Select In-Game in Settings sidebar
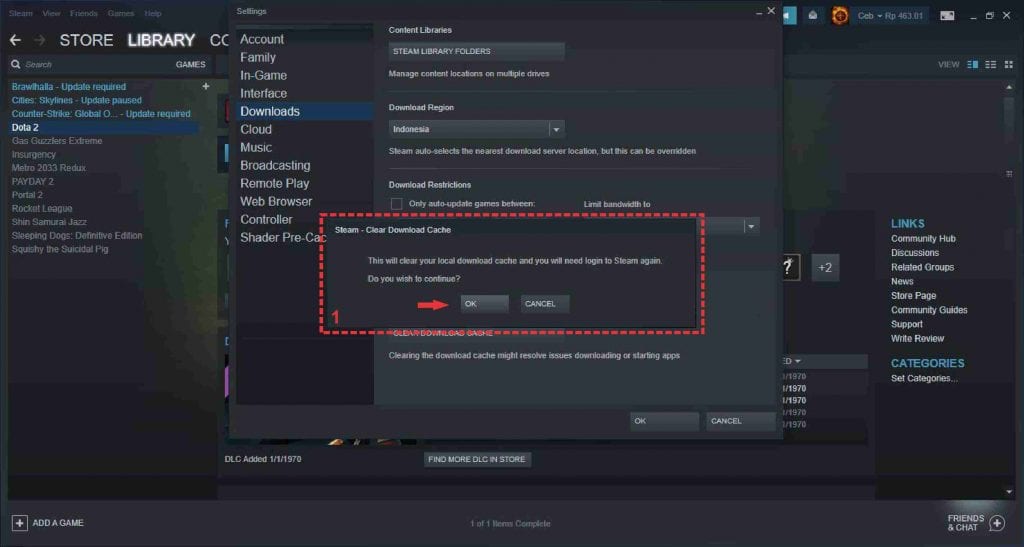Screen dimensions: 1024x547 [263, 75]
